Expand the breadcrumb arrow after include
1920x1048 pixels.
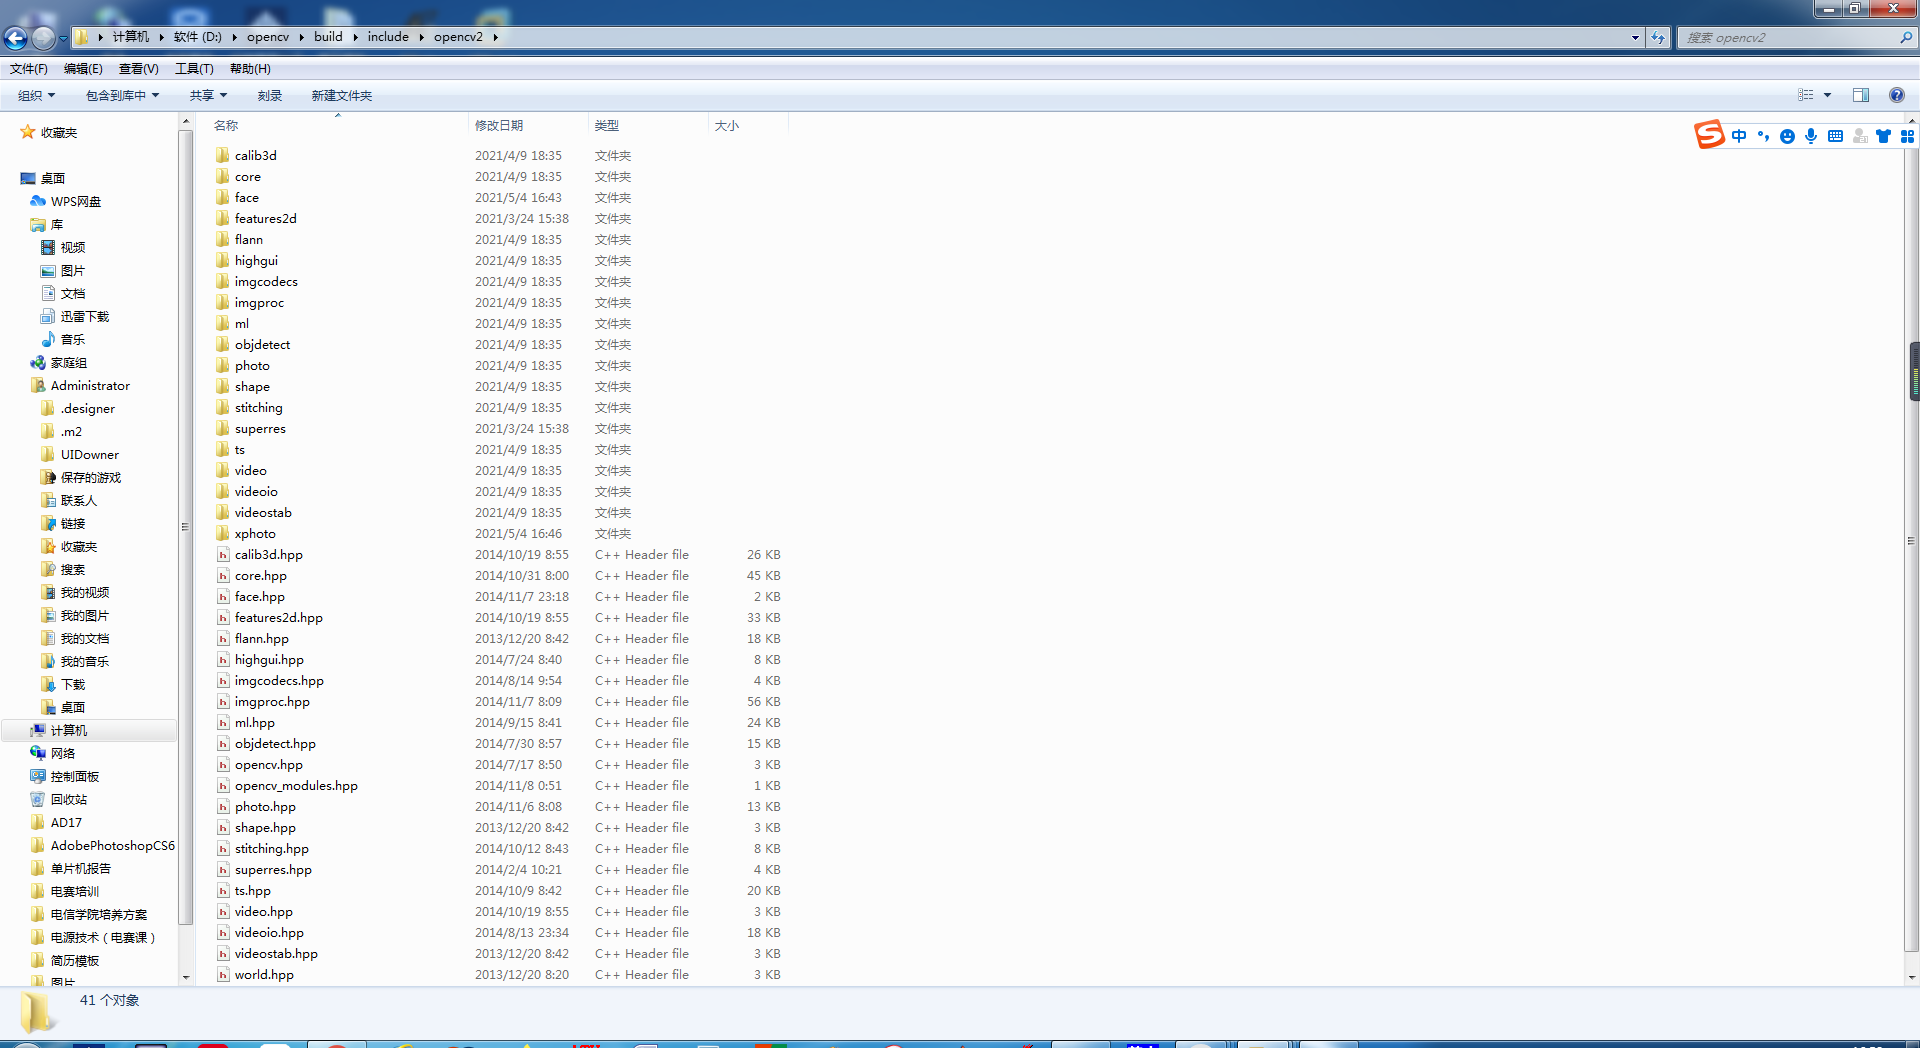[x=421, y=37]
